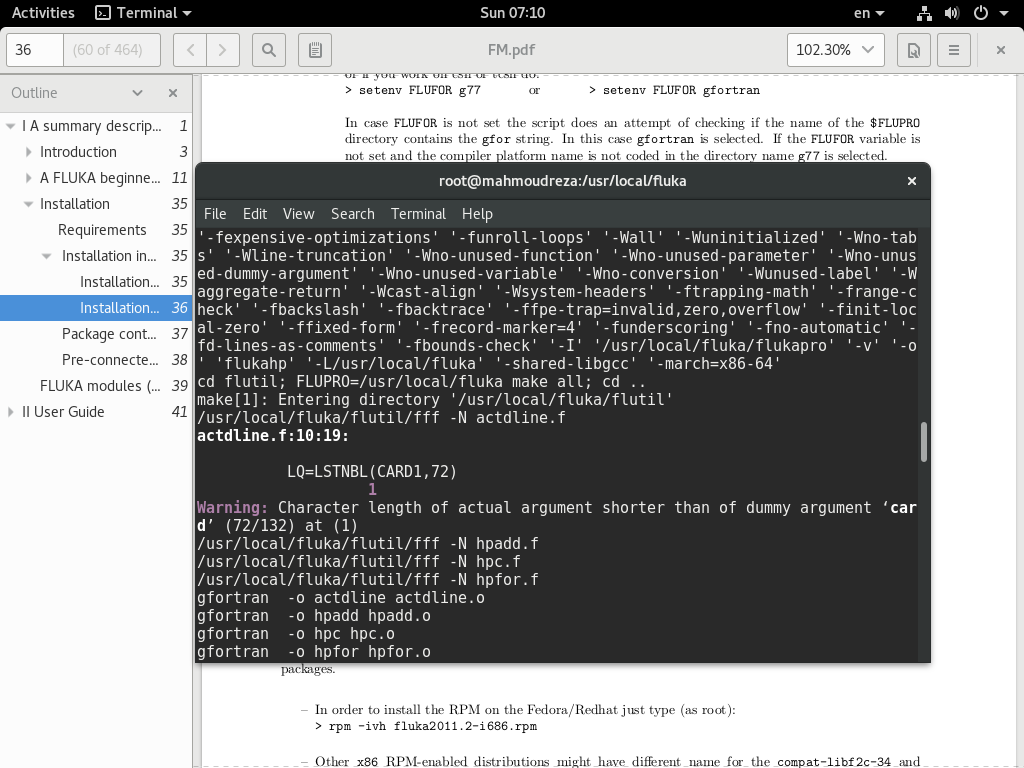This screenshot has width=1024, height=768.
Task: Open the Terminal app menu in top bar
Action: [143, 13]
